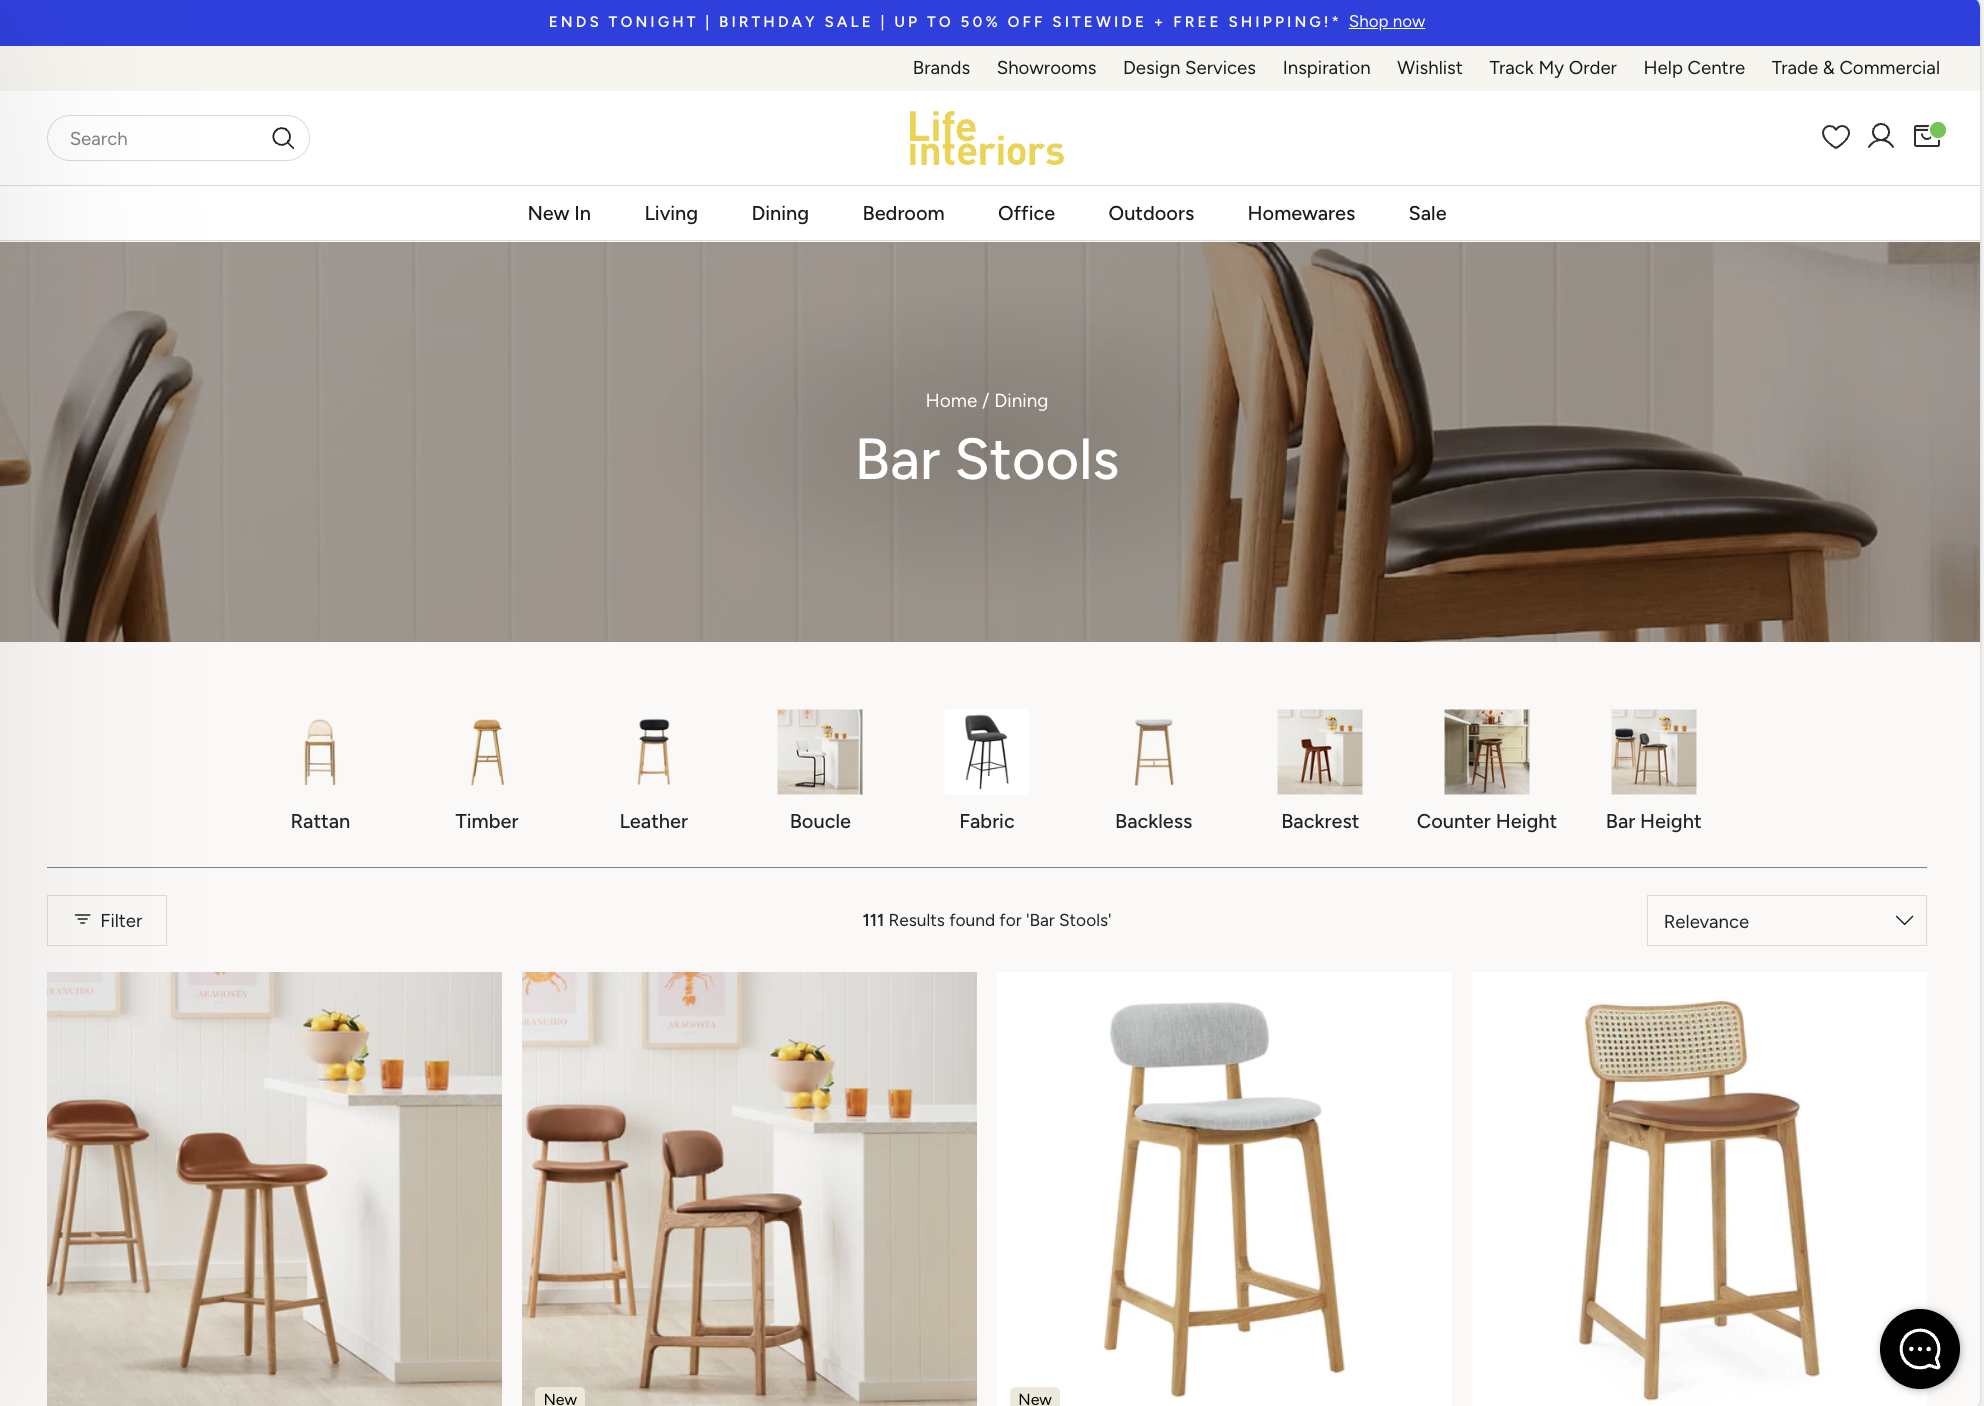Click the Home breadcrumb link
Viewport: 1984px width, 1406px height.
[x=950, y=400]
